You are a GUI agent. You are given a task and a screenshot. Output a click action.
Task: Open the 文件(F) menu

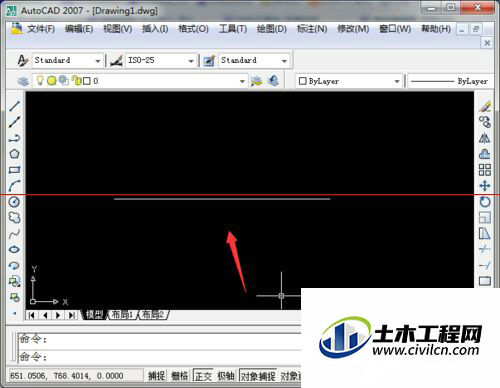(x=41, y=29)
